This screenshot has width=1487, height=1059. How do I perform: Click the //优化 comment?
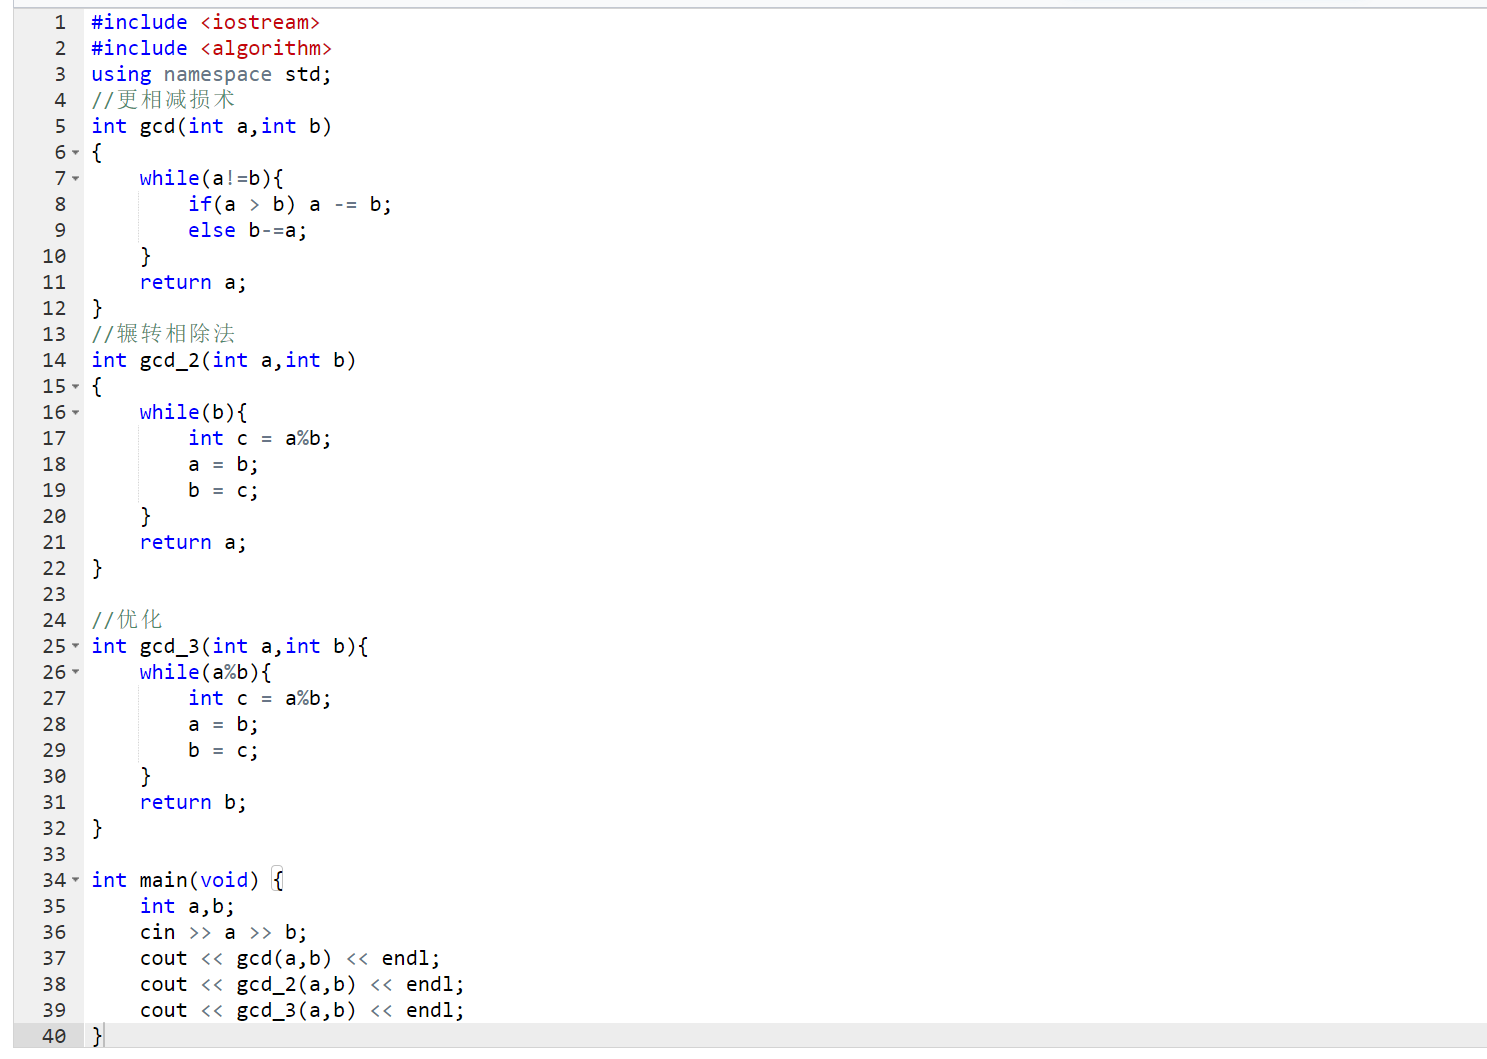click(127, 620)
